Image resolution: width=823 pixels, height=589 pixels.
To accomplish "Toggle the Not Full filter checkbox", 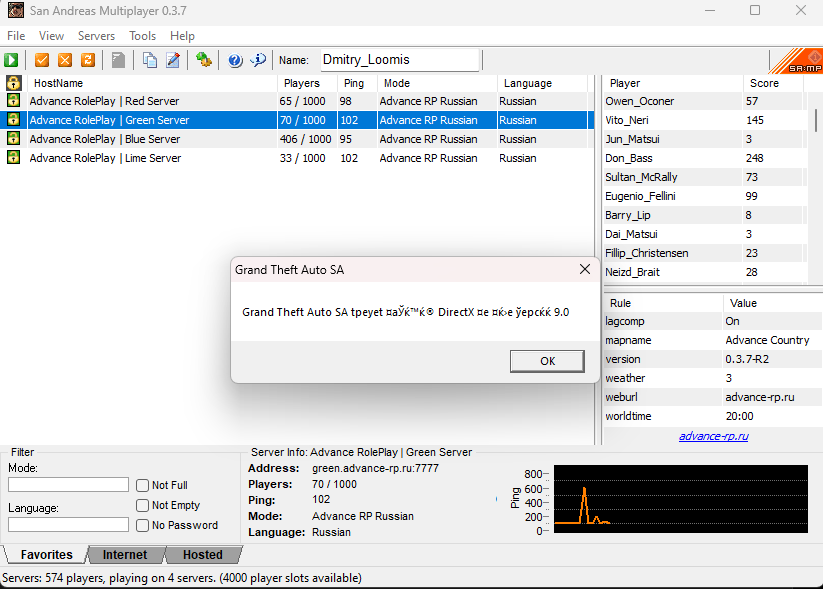I will click(x=142, y=485).
